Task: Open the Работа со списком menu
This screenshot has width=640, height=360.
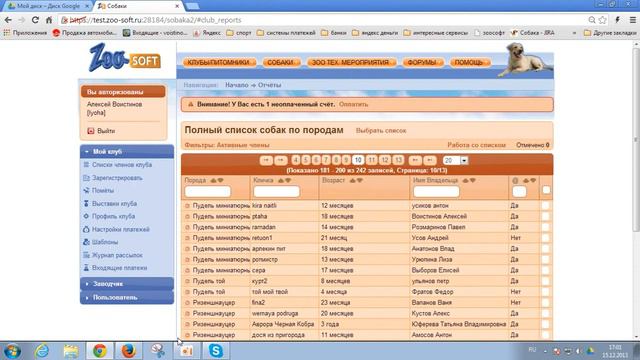Action: 476,145
